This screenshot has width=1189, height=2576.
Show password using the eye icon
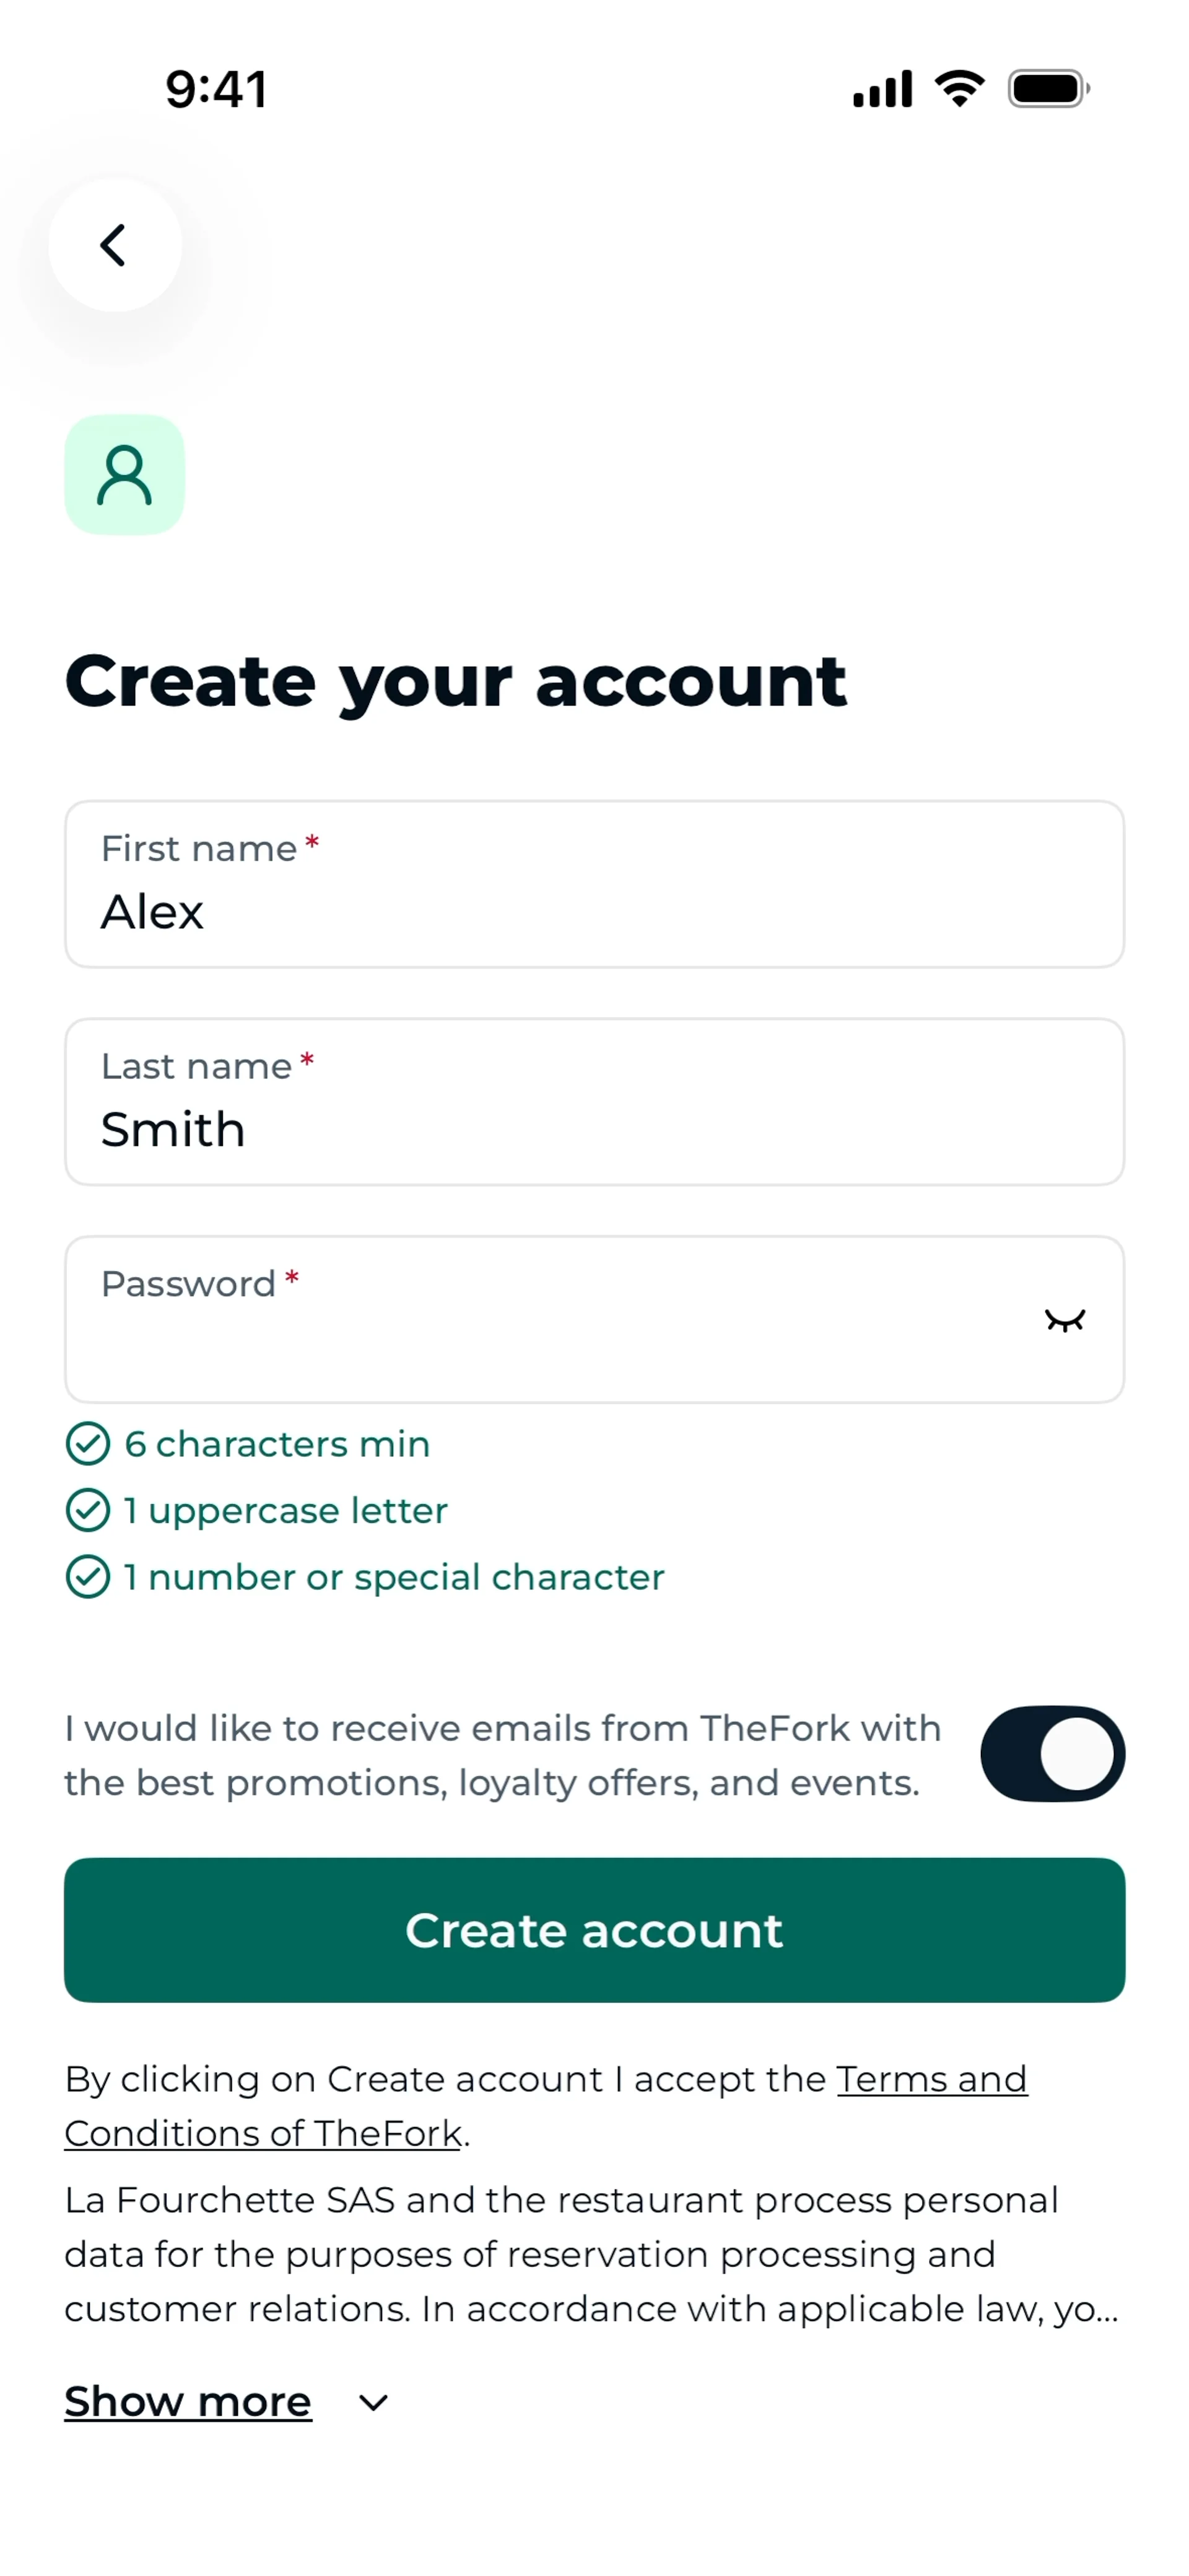coord(1064,1321)
